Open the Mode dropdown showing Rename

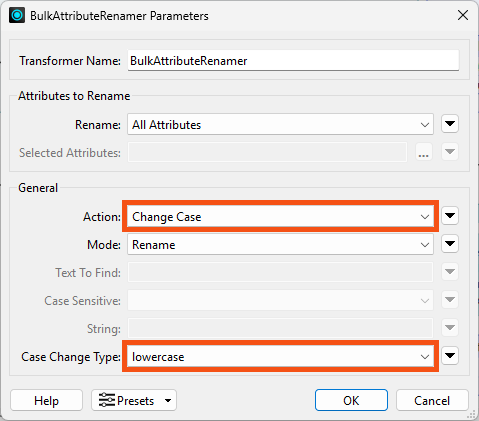tap(280, 244)
